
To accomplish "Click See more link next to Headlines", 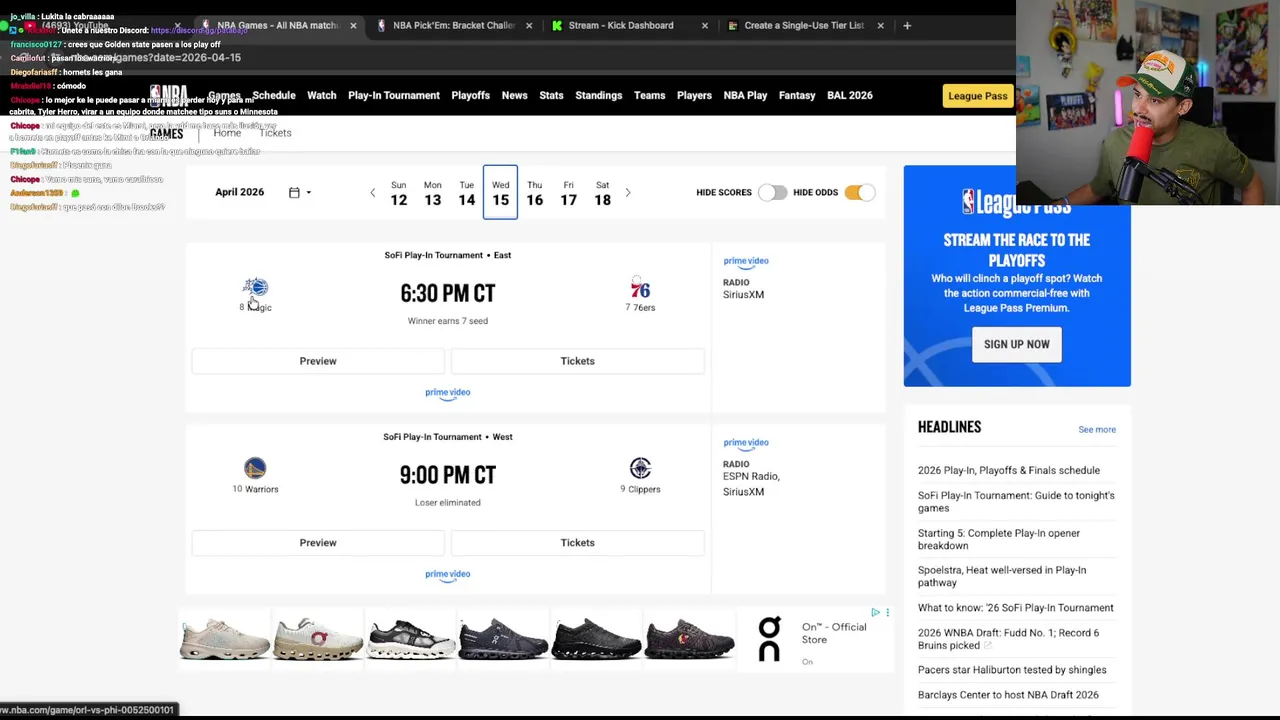I will point(1097,430).
